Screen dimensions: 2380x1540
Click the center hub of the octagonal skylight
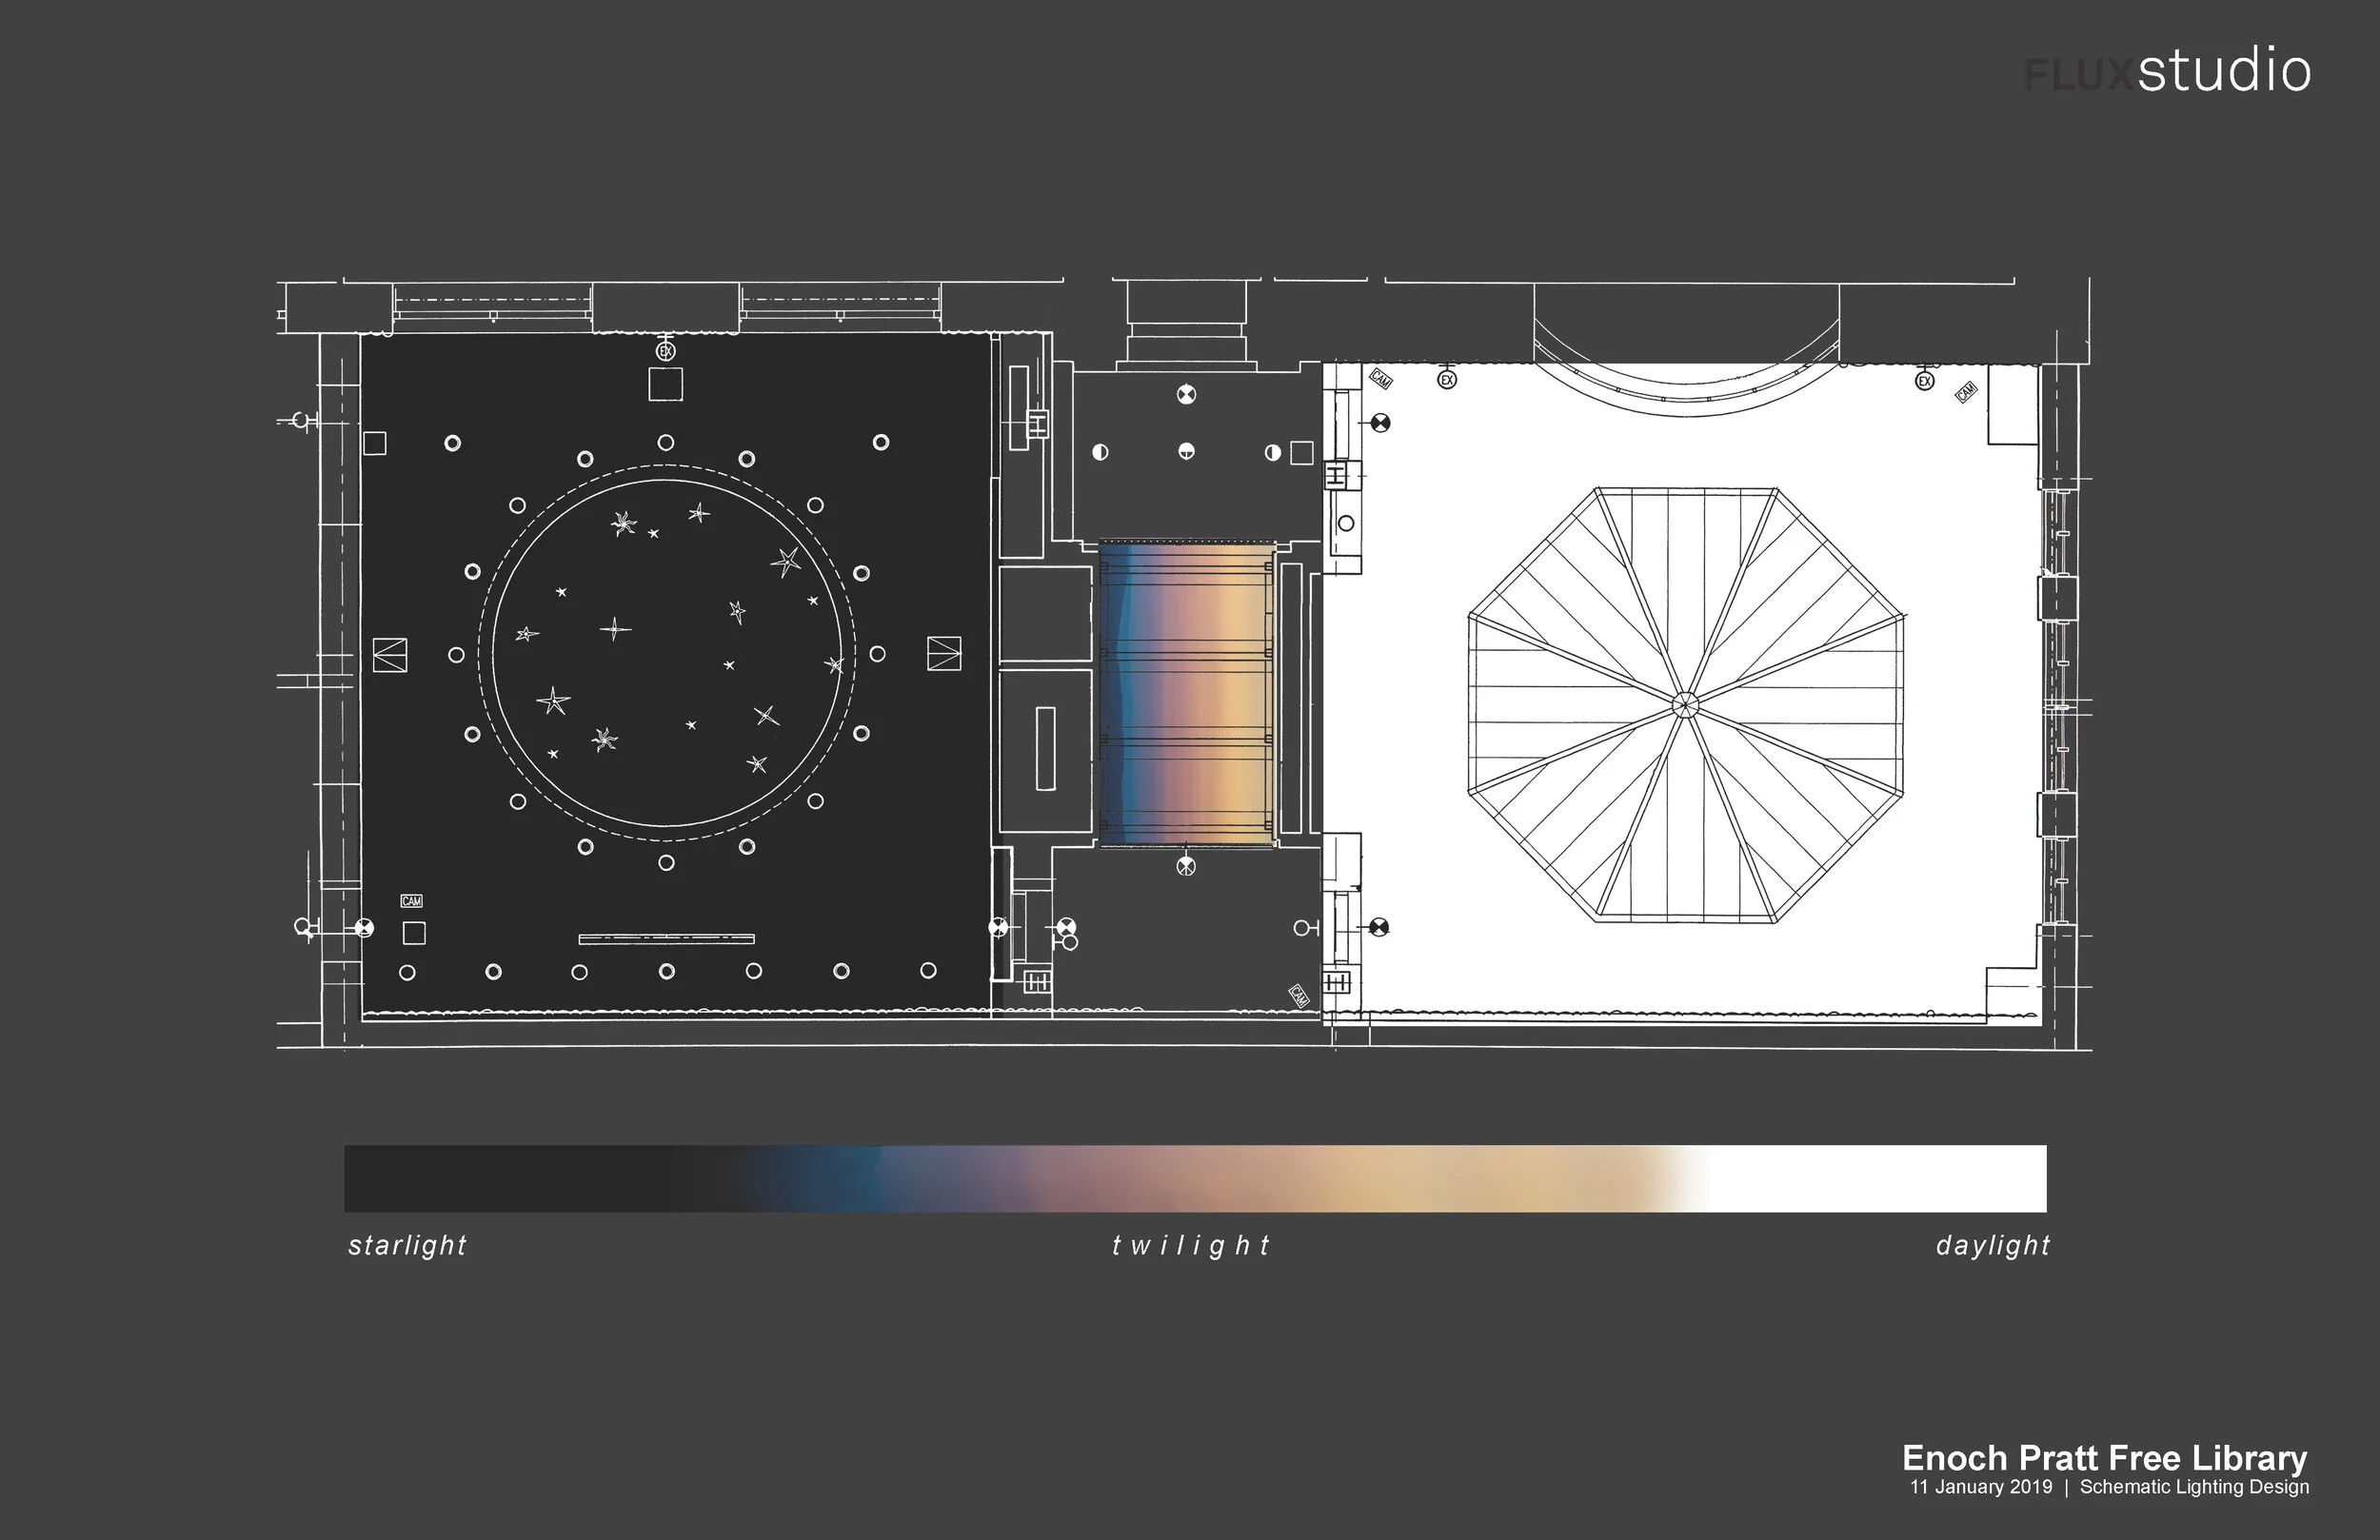1685,706
